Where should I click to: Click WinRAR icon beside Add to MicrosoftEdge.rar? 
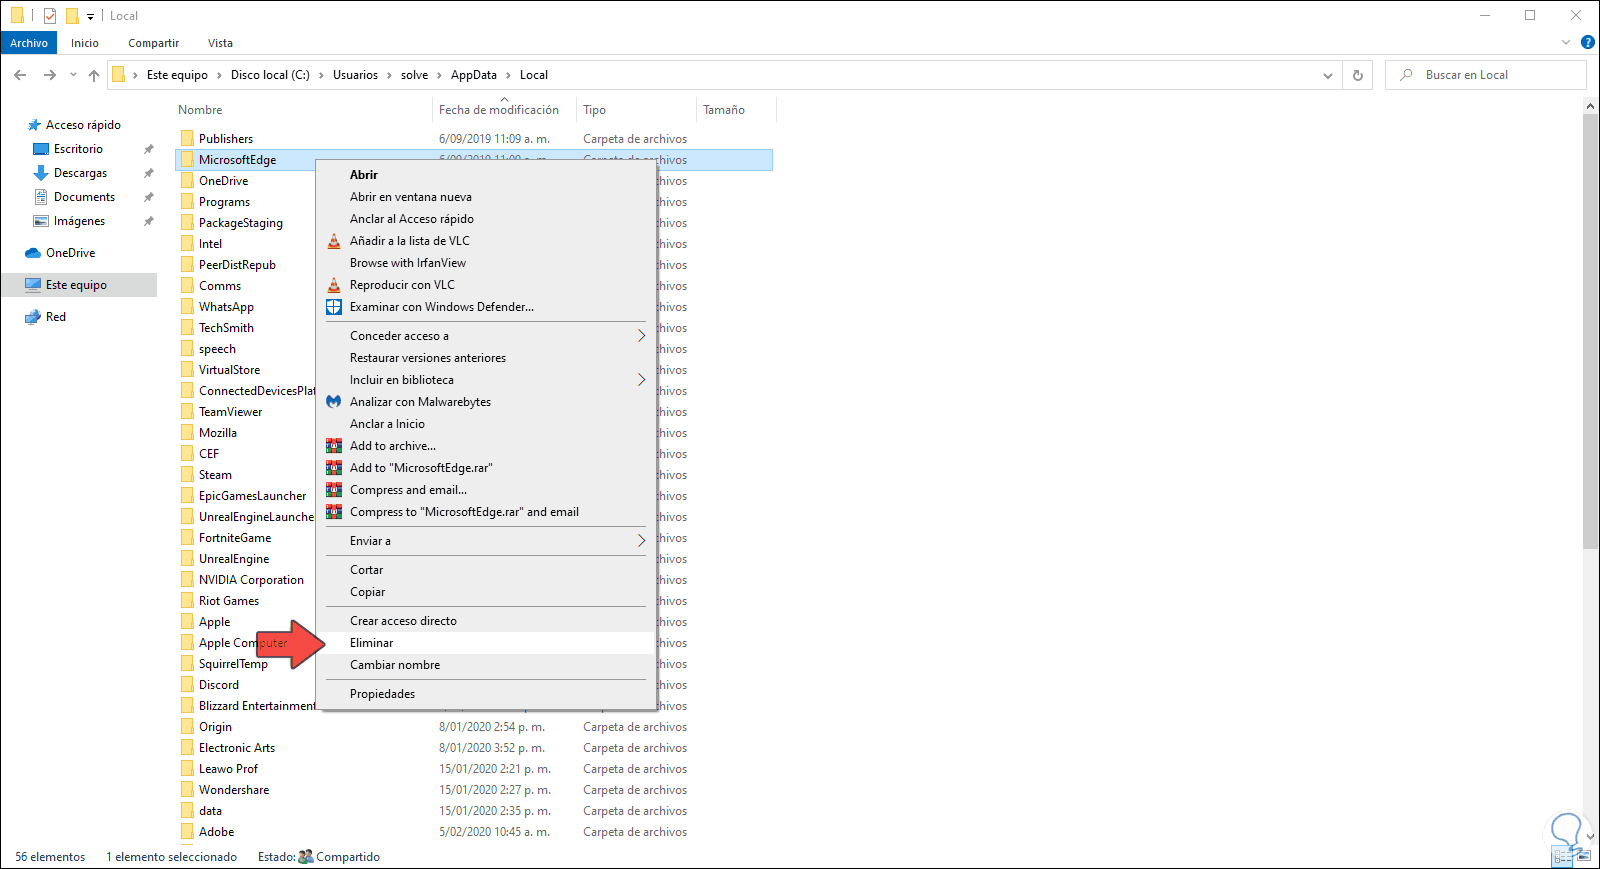point(334,468)
